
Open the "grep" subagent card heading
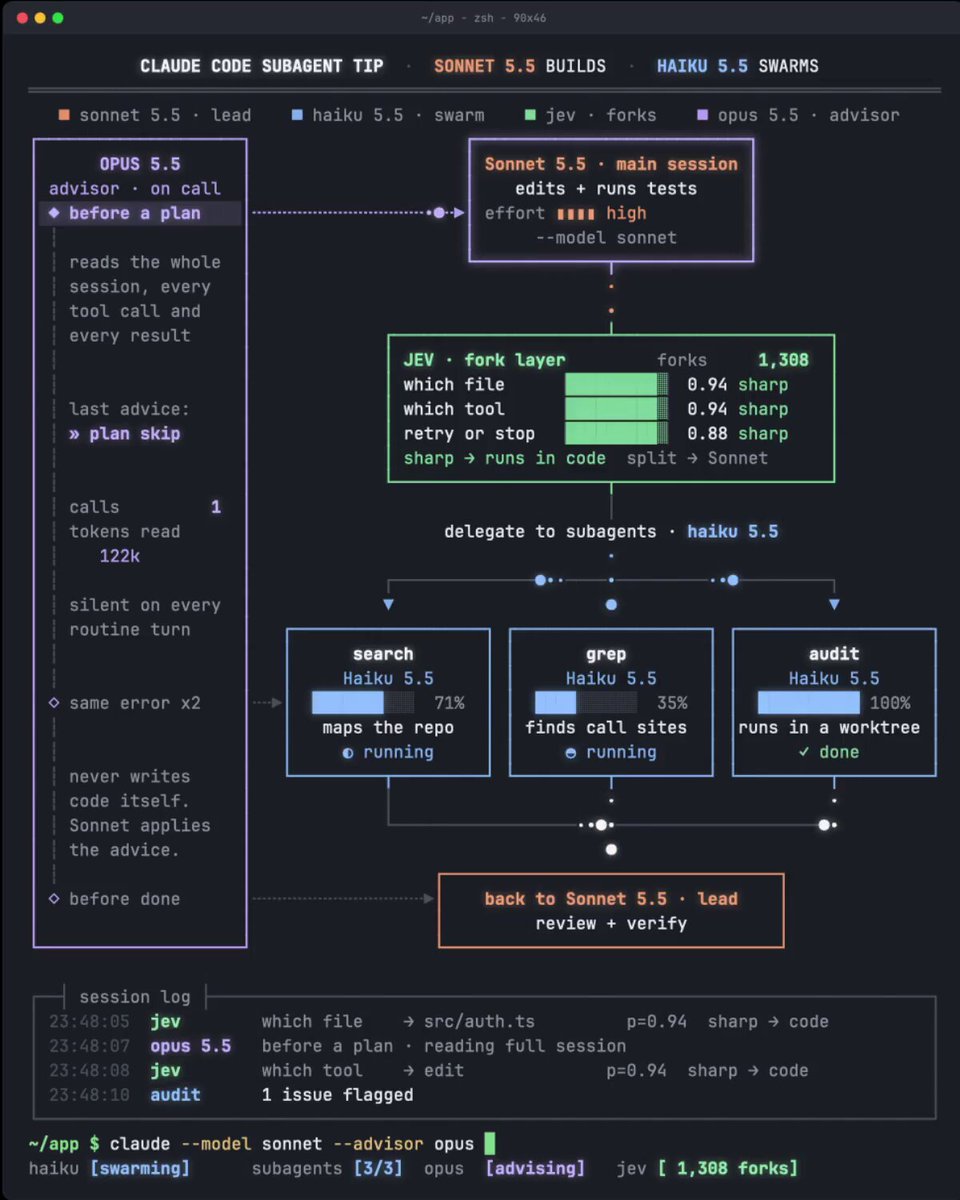(x=606, y=654)
